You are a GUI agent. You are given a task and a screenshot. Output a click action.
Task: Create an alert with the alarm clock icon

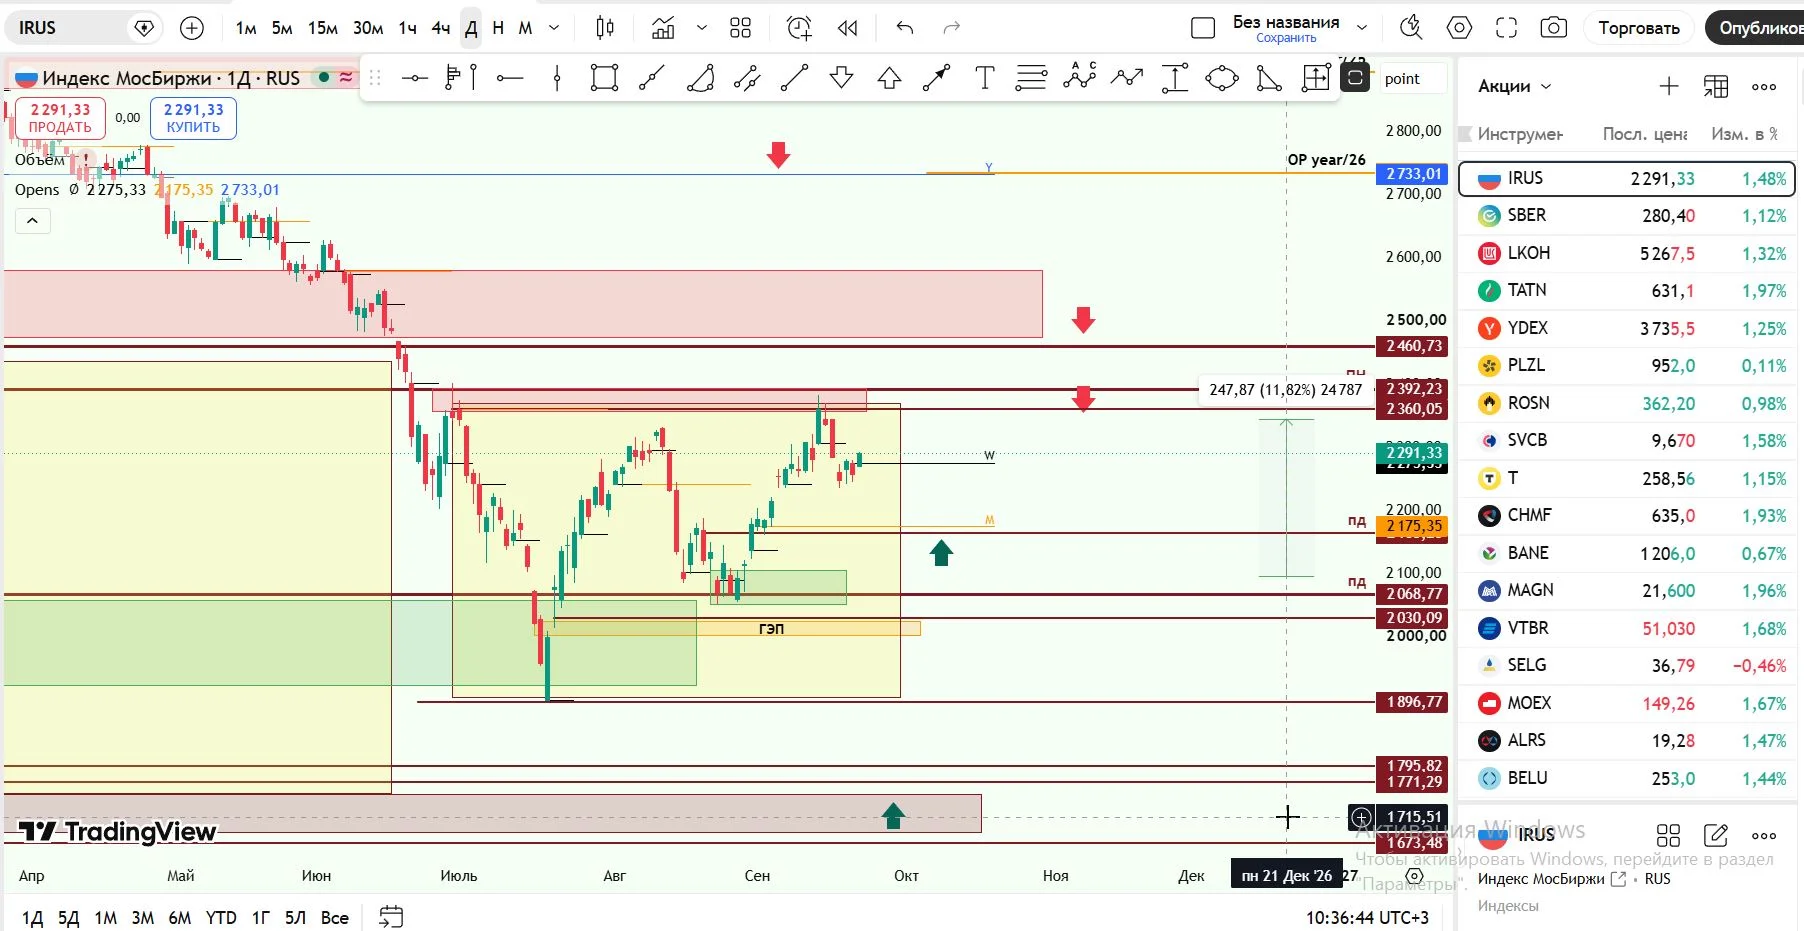(x=799, y=28)
